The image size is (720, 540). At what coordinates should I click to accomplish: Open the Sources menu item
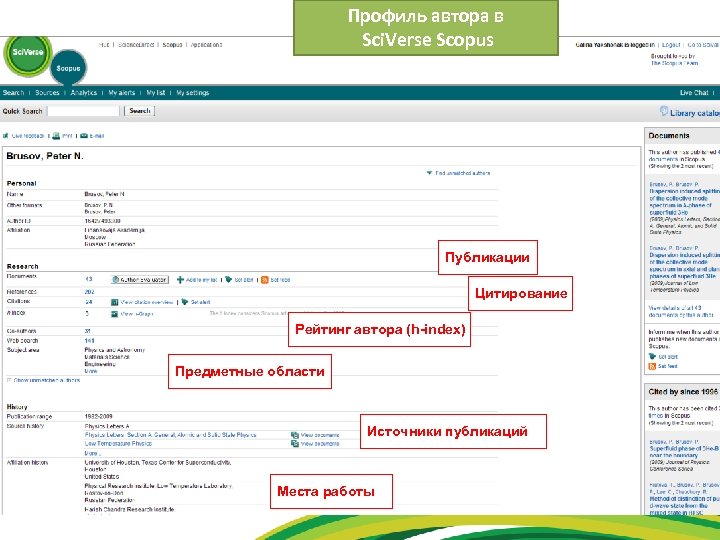tap(47, 93)
